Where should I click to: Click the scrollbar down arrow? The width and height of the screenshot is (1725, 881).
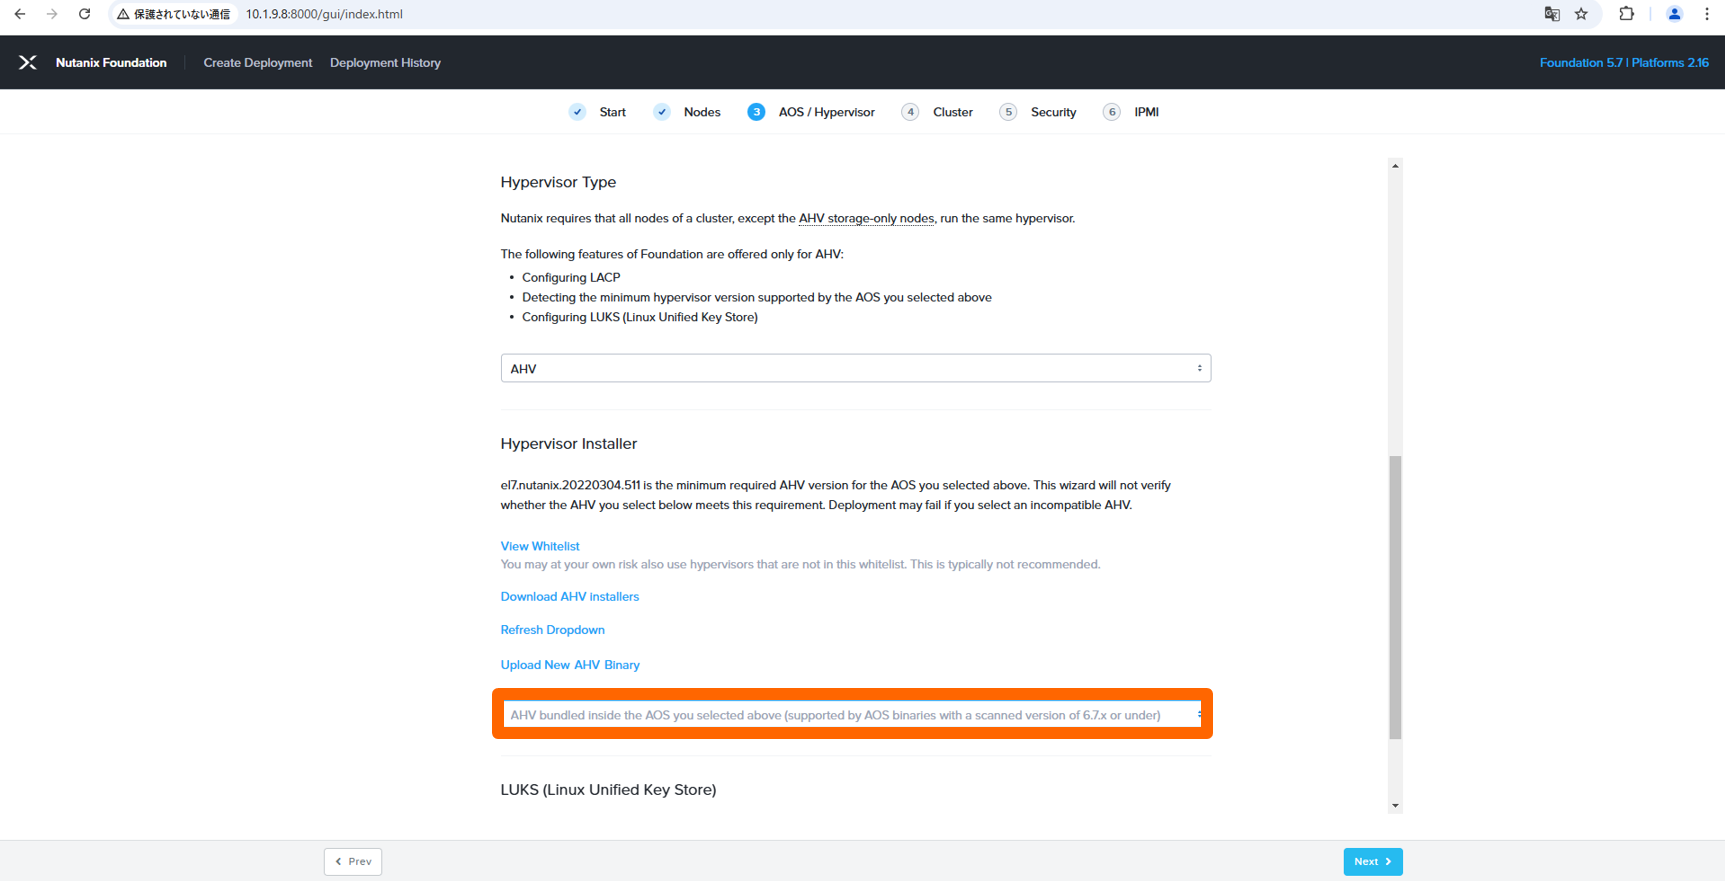pyautogui.click(x=1395, y=805)
